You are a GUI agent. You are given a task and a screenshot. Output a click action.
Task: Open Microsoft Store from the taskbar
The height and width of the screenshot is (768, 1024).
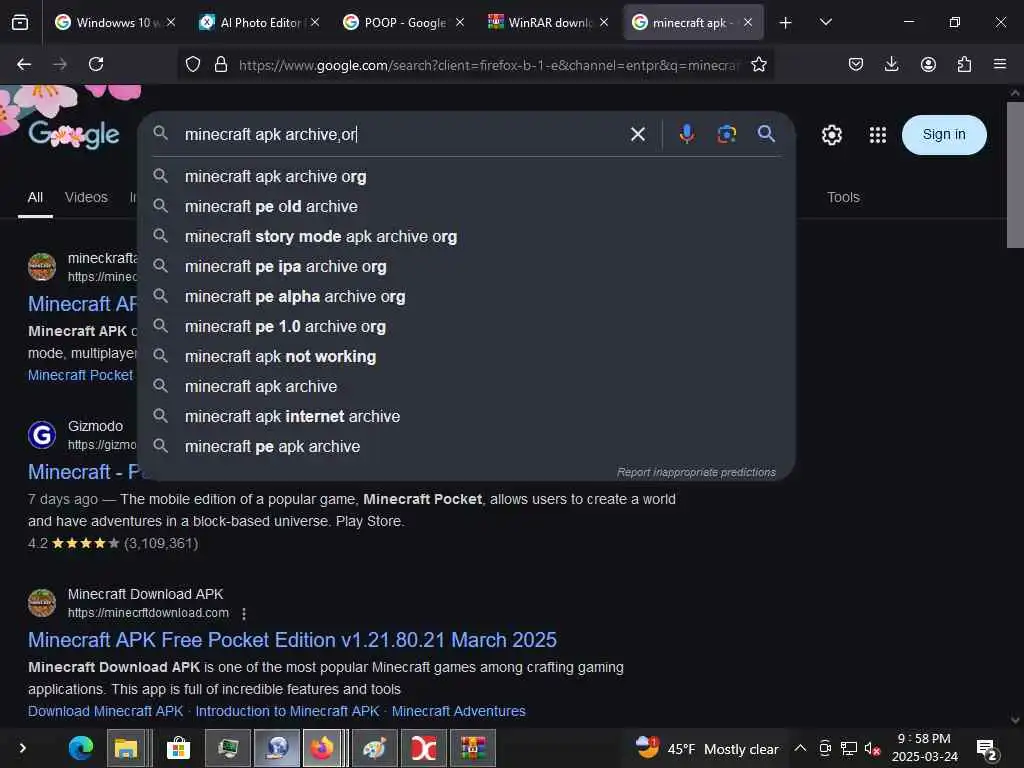[x=178, y=748]
